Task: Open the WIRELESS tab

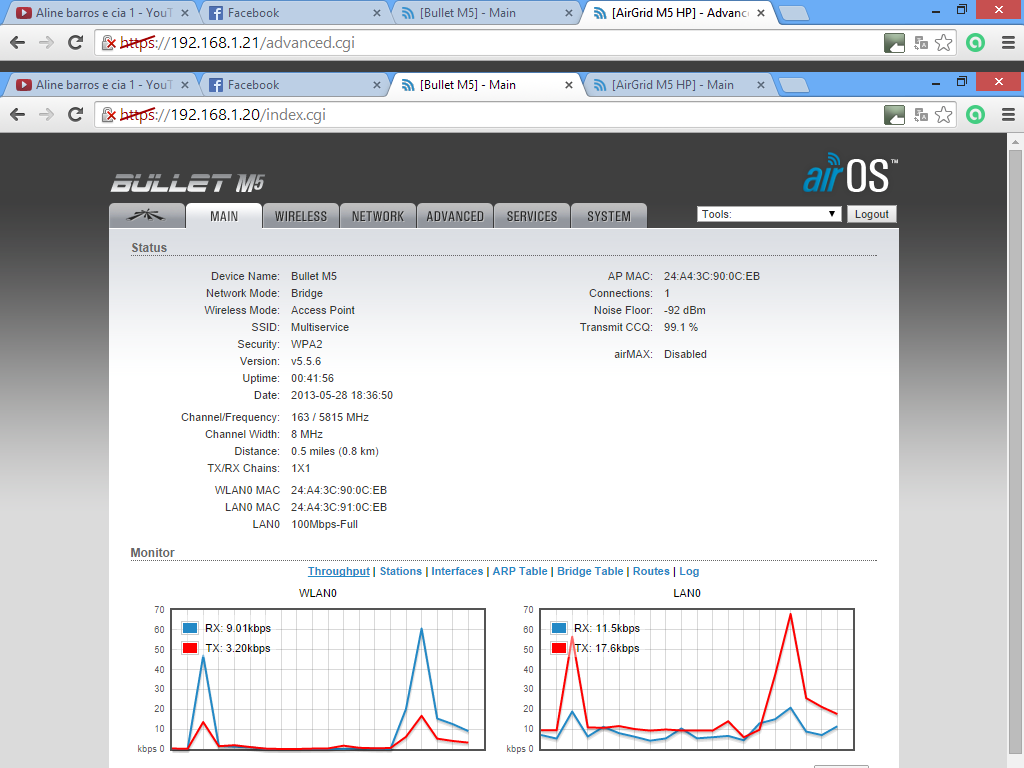Action: click(300, 216)
